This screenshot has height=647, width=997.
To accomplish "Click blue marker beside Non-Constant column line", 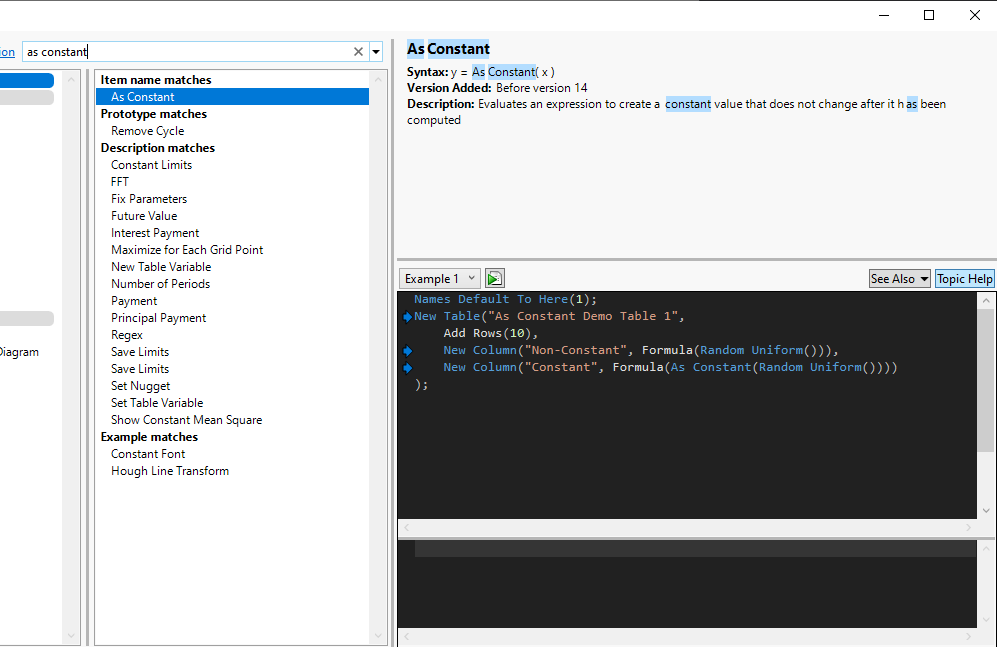I will [x=407, y=351].
